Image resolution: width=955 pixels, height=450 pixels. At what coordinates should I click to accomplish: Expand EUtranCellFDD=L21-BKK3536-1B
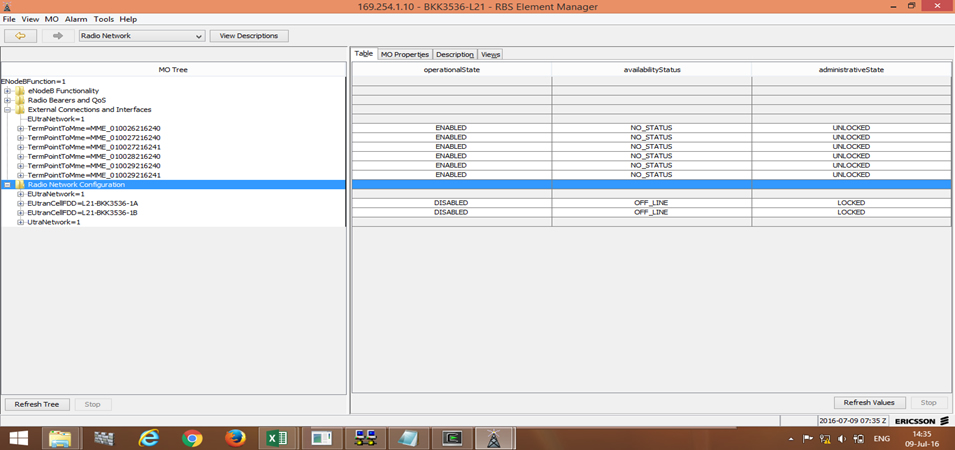pos(20,213)
